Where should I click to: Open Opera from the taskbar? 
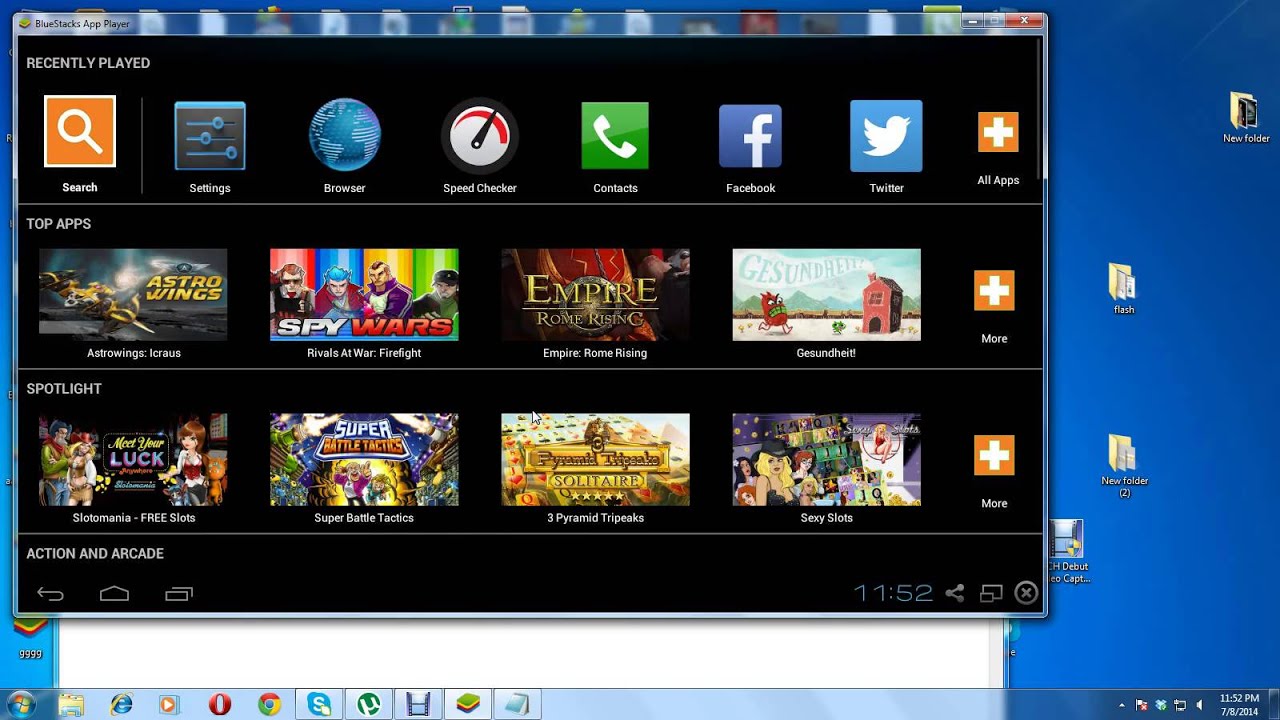[x=220, y=705]
